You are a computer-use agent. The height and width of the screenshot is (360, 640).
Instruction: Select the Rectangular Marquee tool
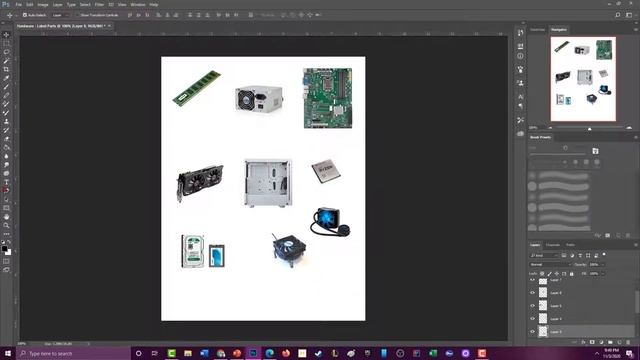point(6,43)
